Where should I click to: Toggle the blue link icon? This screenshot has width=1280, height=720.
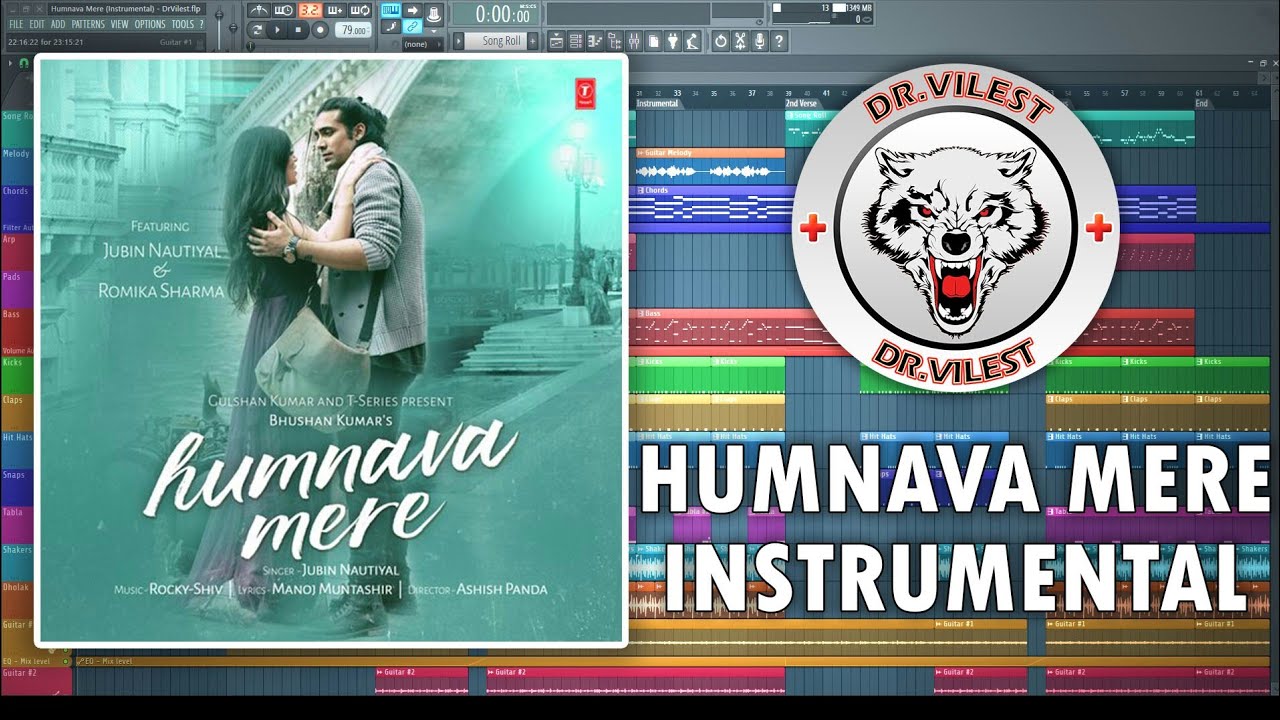[x=412, y=26]
